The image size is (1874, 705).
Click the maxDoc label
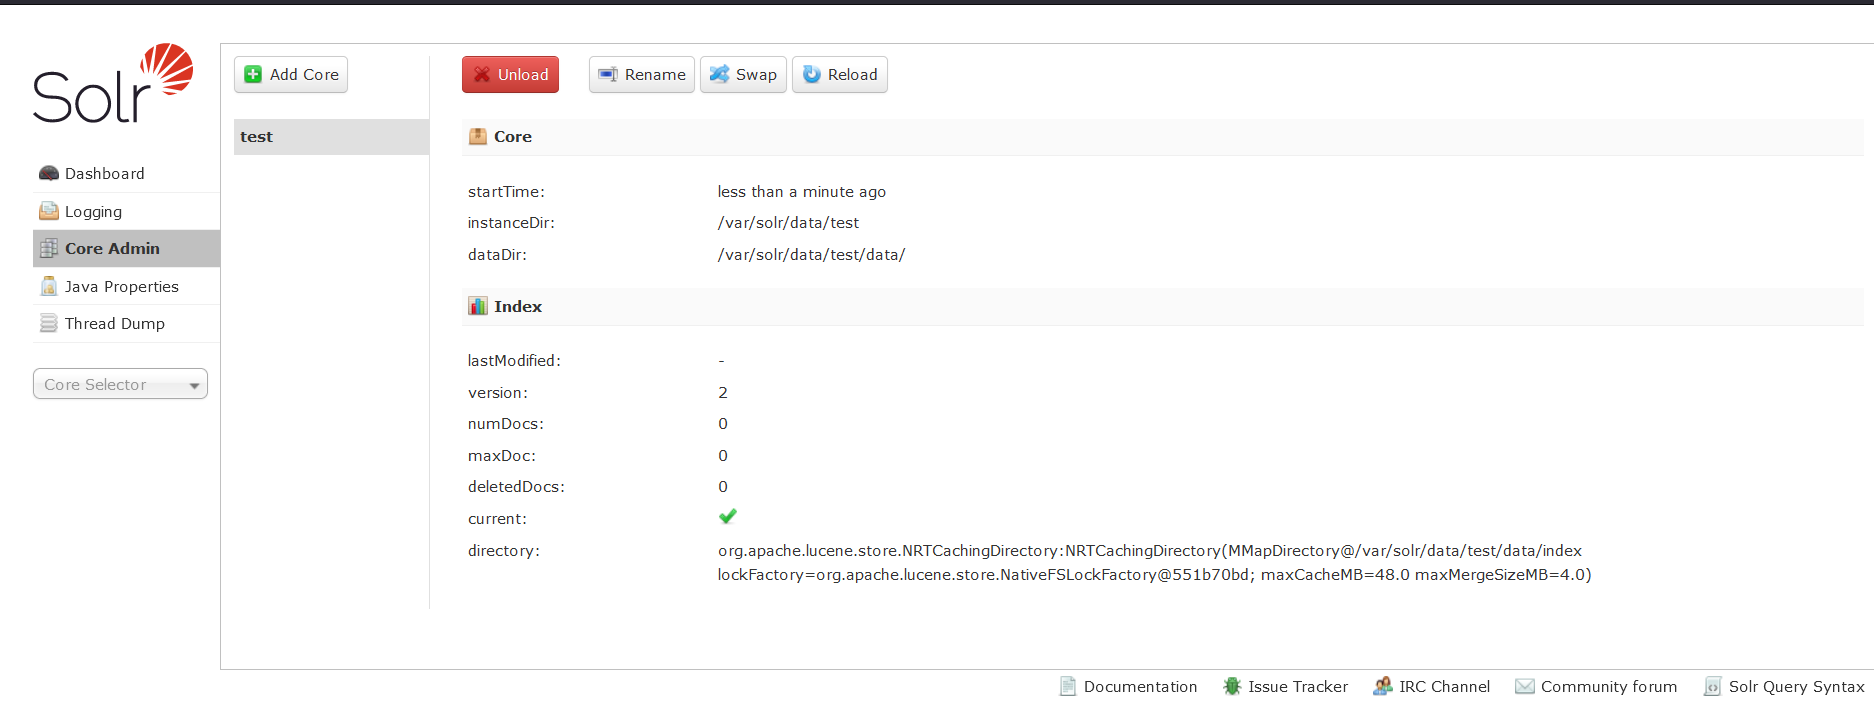502,456
